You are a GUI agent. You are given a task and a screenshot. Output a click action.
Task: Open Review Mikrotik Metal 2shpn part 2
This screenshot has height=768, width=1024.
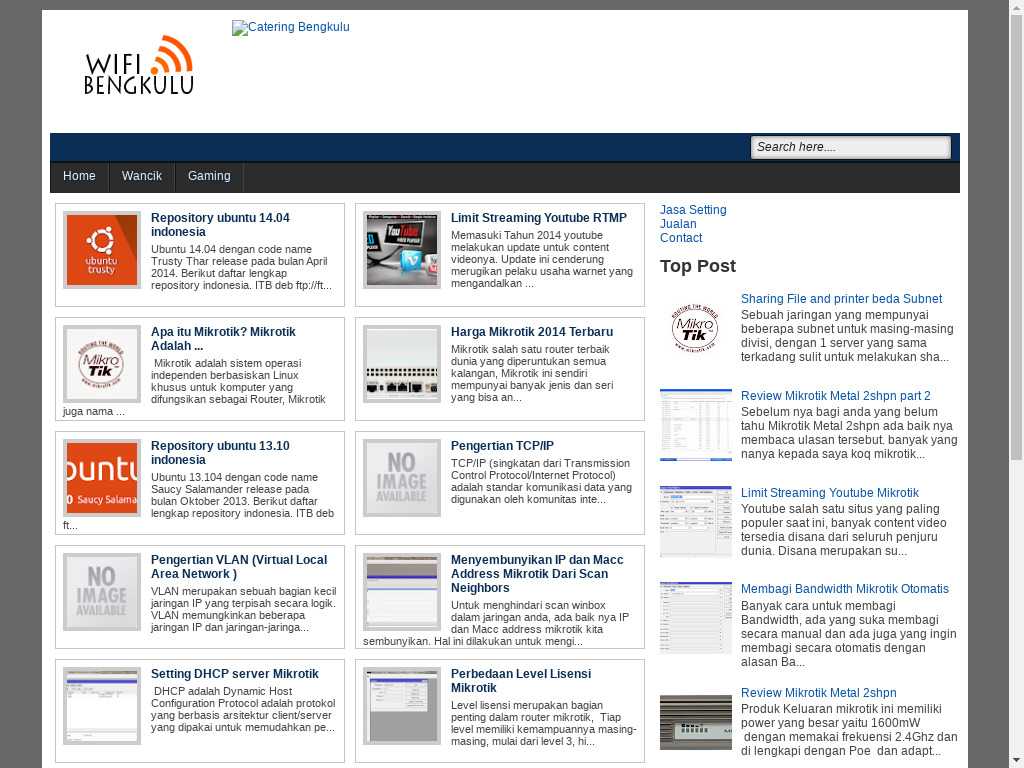[x=835, y=396]
